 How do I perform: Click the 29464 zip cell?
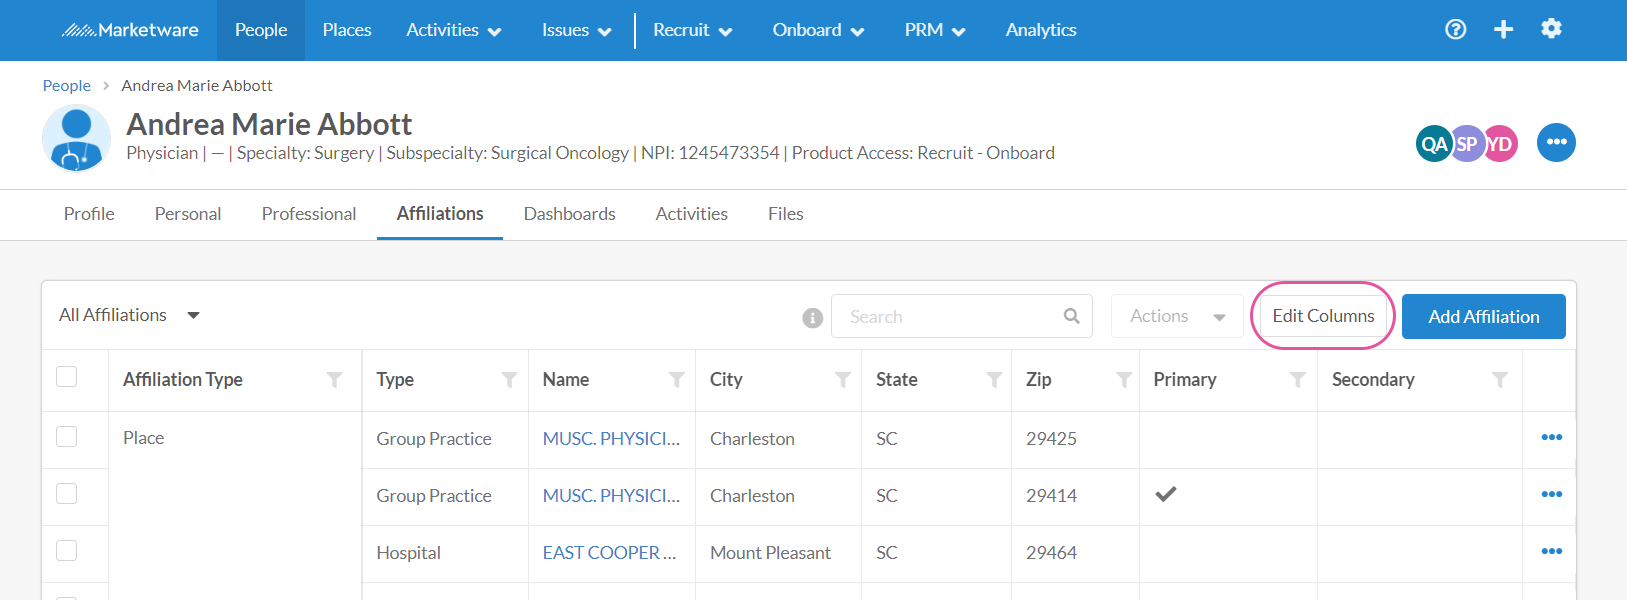pyautogui.click(x=1051, y=553)
